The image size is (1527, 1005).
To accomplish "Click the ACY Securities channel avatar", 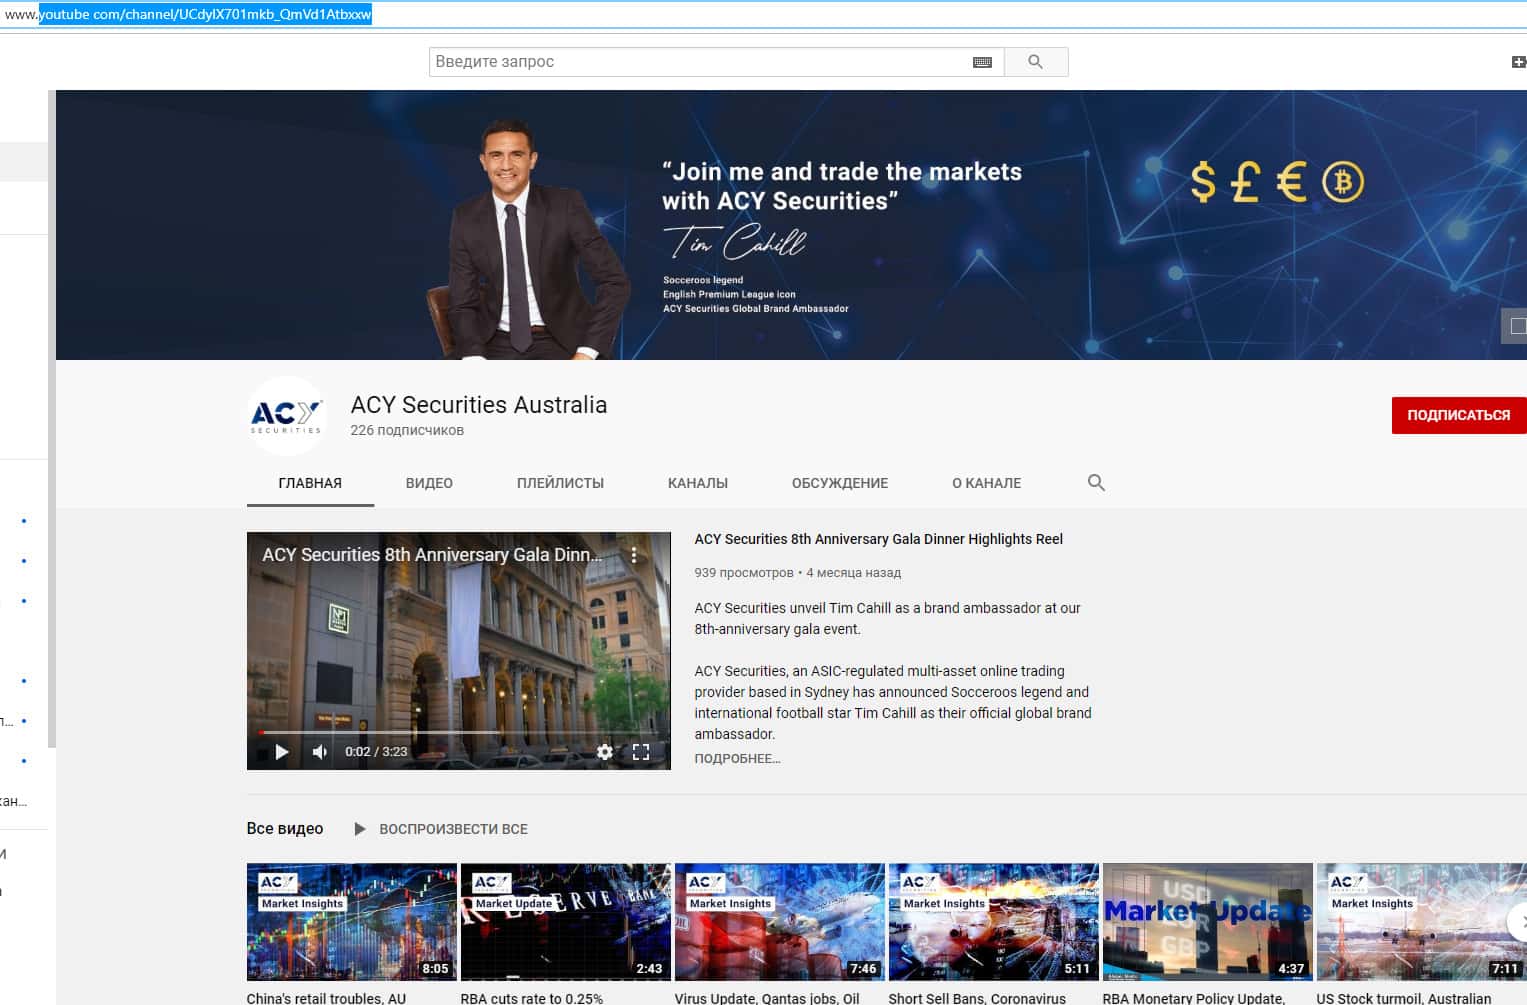I will point(286,415).
